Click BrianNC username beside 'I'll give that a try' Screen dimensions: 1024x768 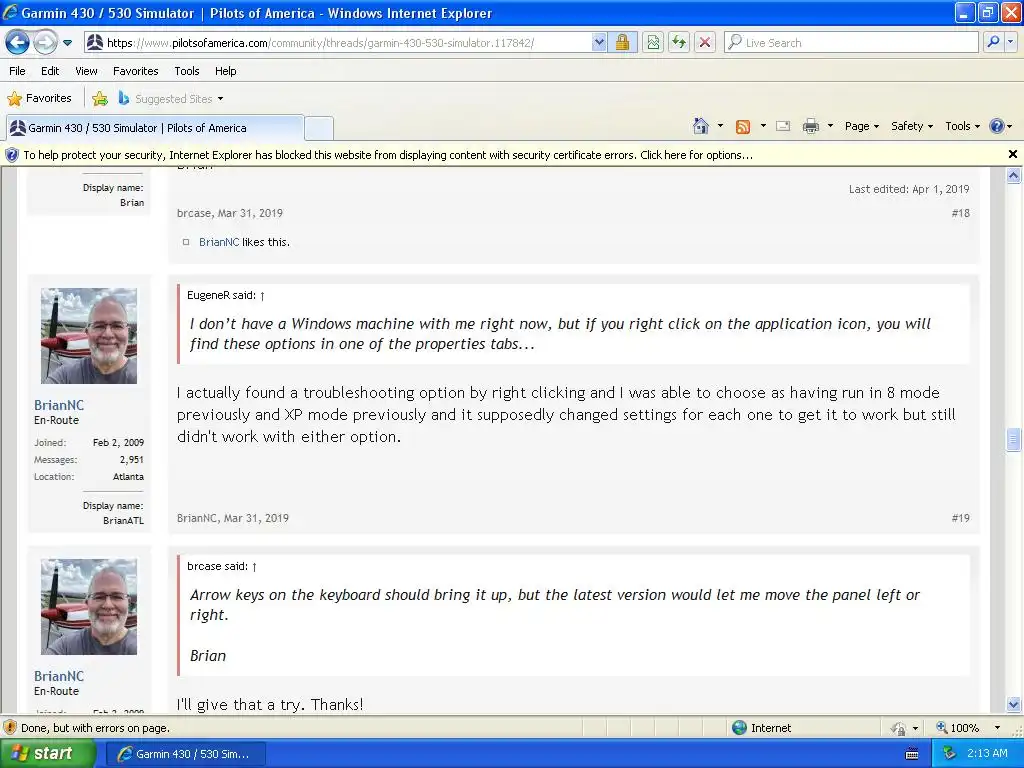(x=59, y=676)
